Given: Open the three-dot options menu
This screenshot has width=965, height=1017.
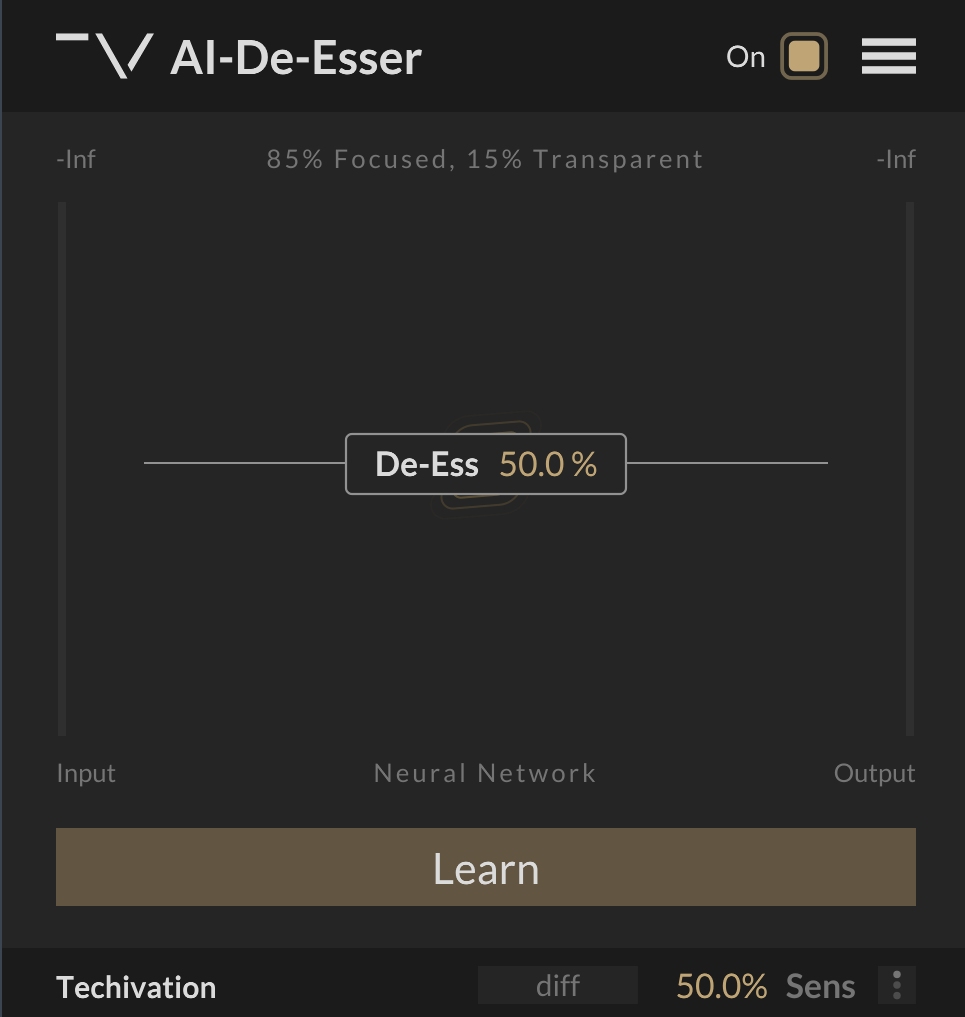Looking at the screenshot, I should [896, 986].
